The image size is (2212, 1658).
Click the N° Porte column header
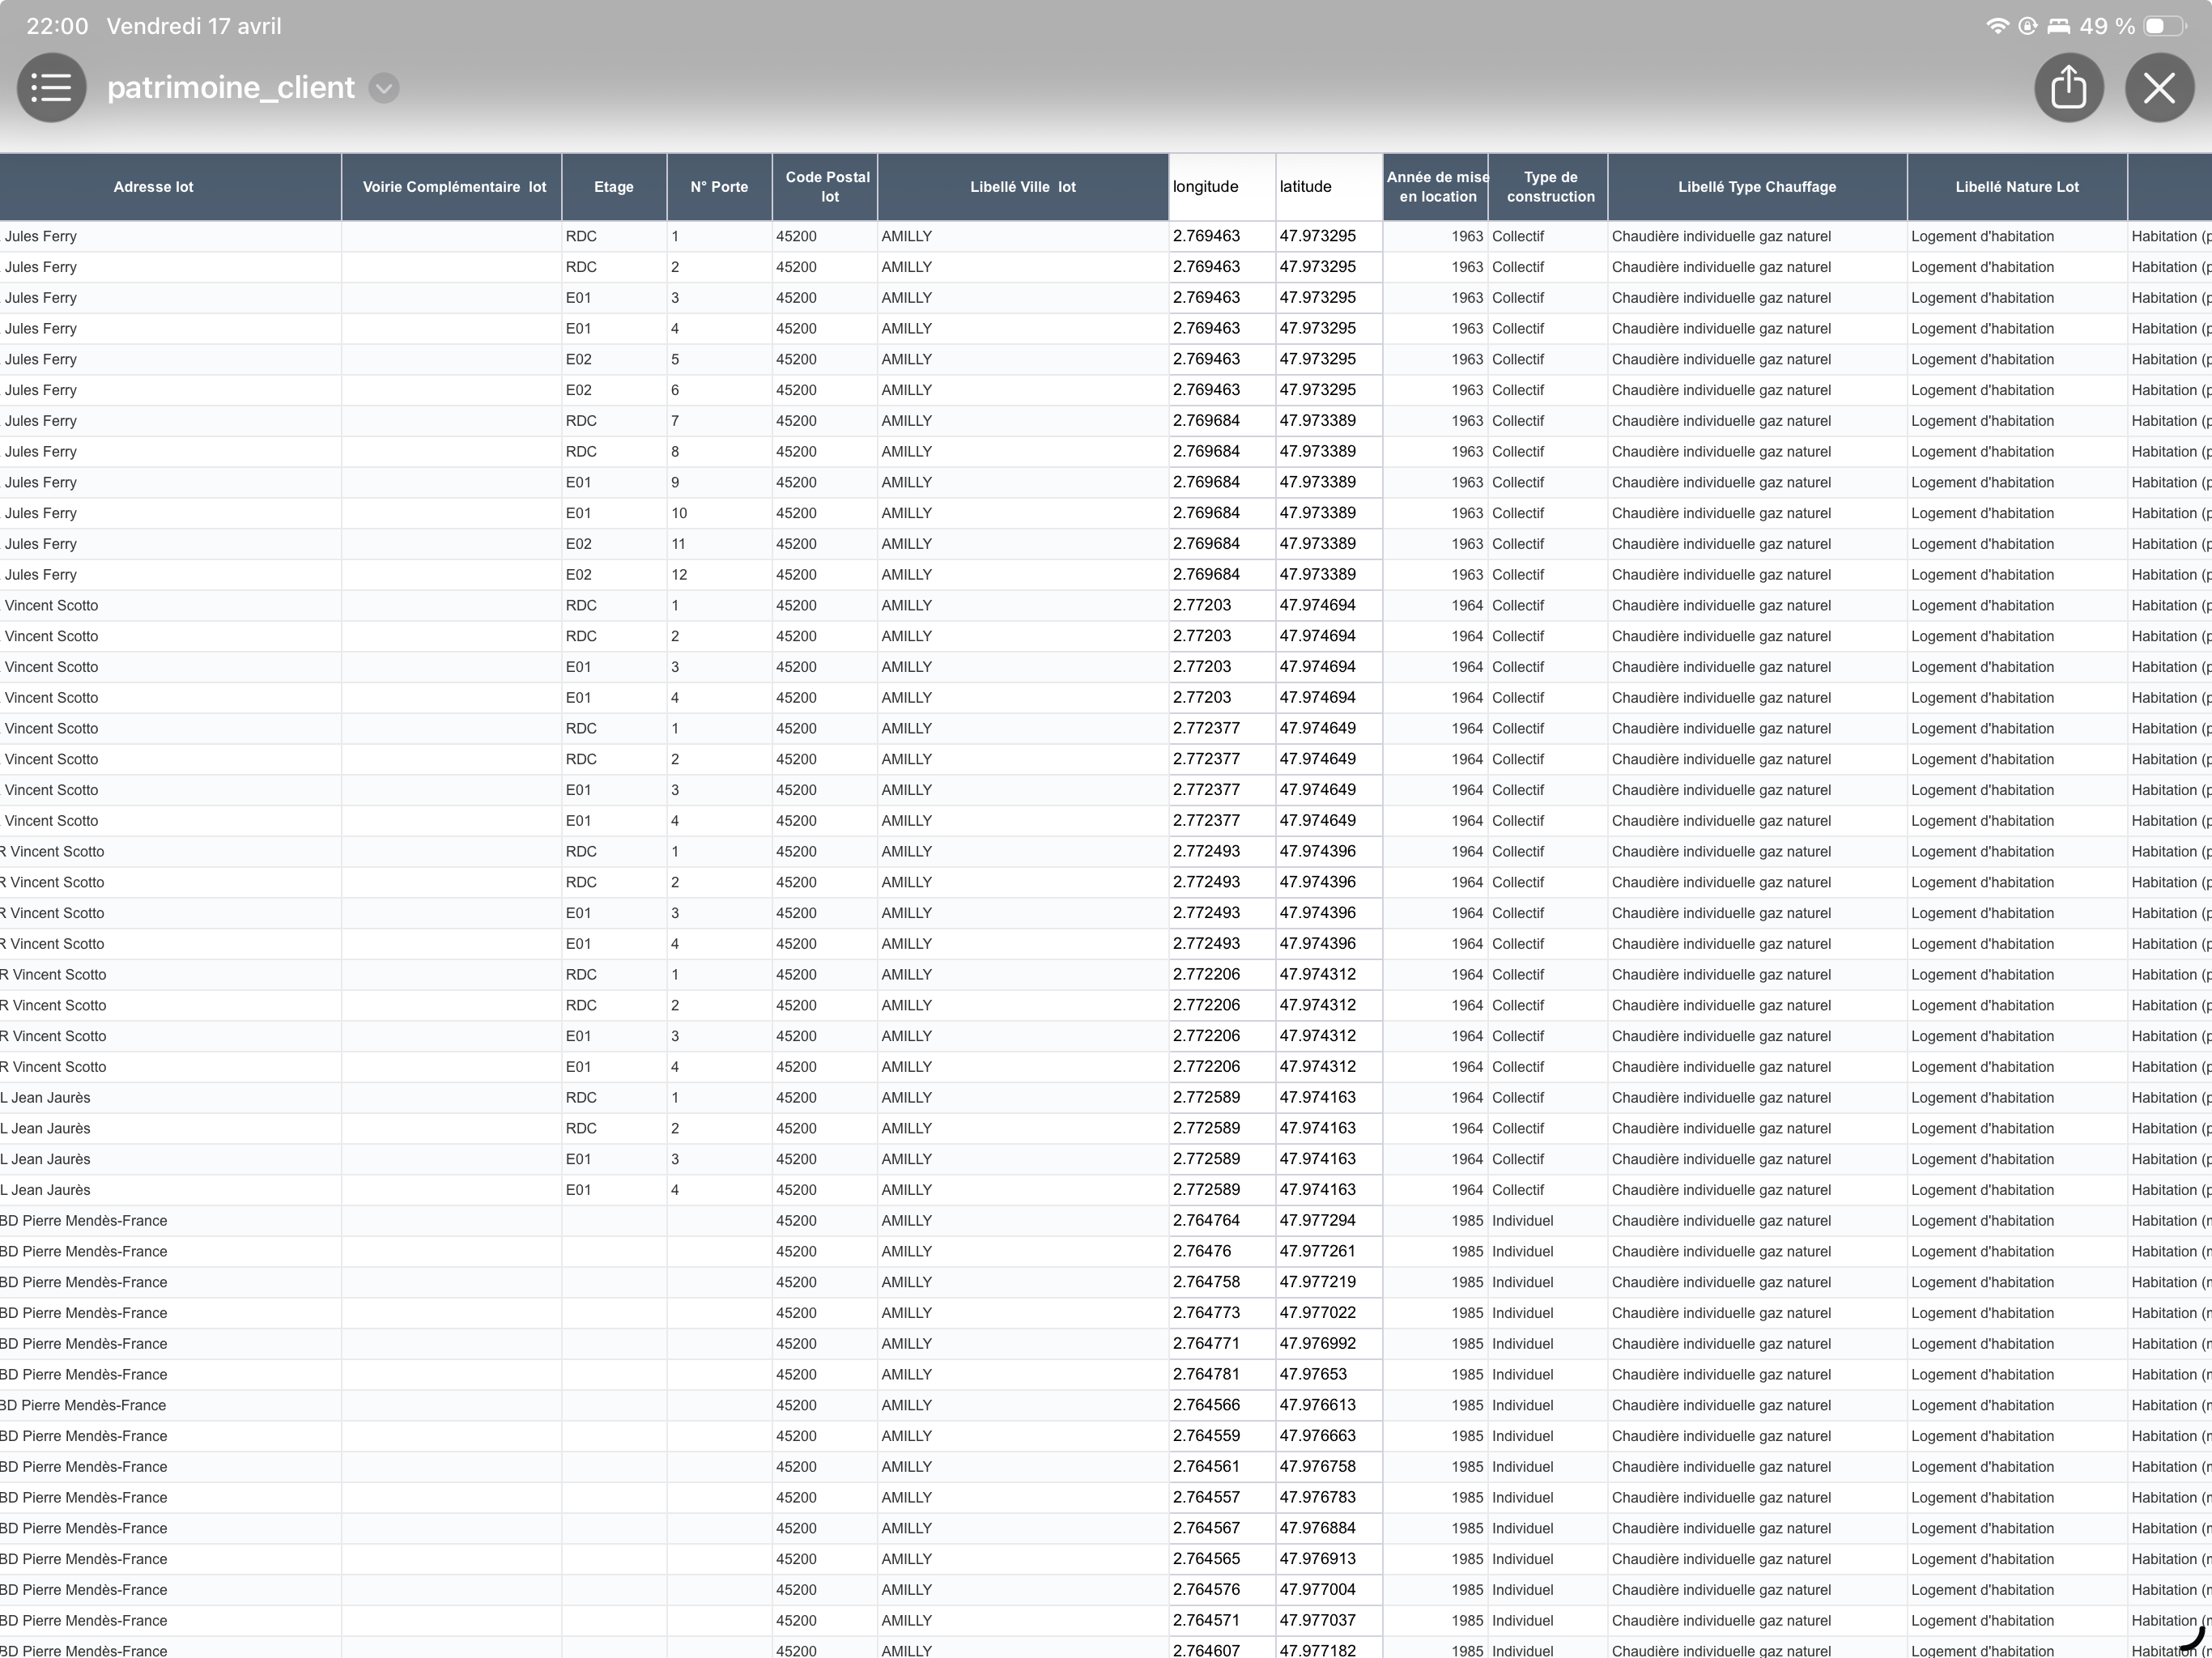(719, 187)
